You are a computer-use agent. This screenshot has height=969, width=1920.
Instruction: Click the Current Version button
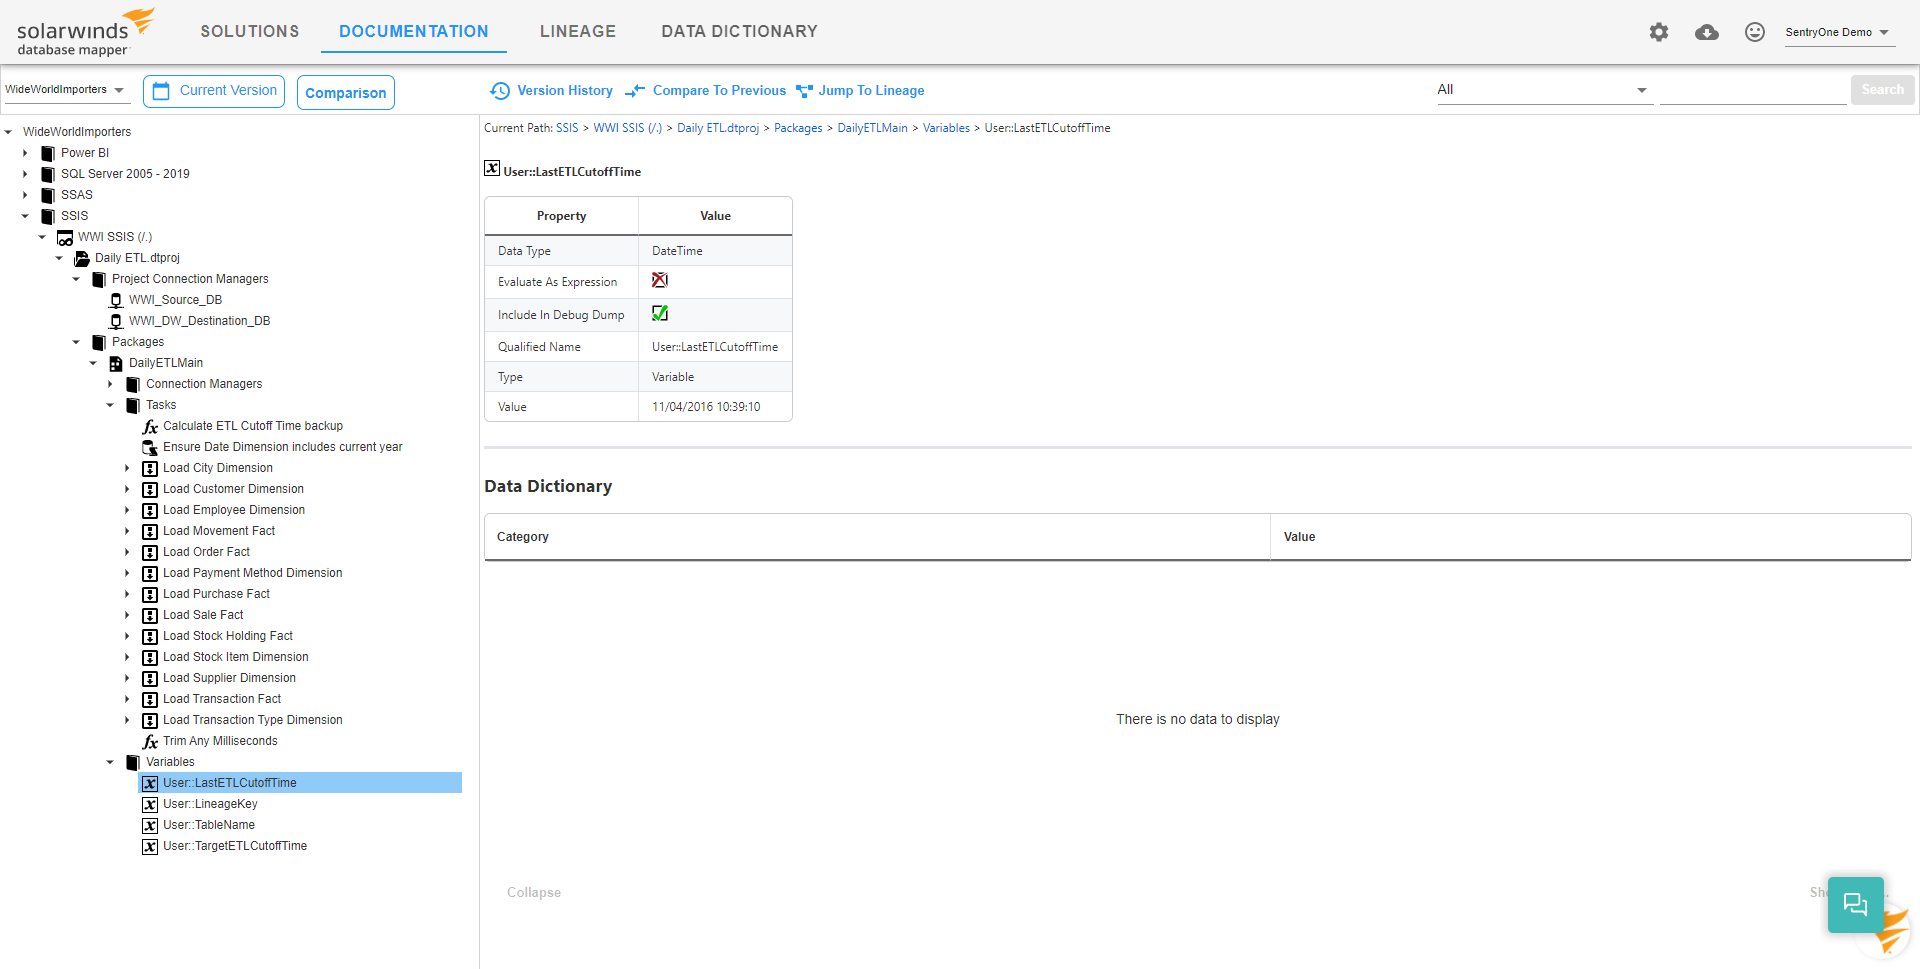[214, 91]
